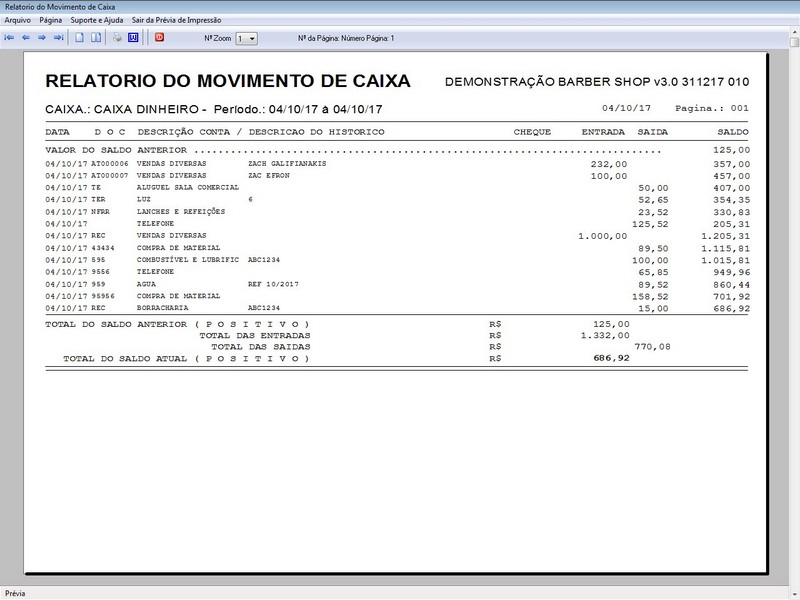Click AGUA description text

(x=146, y=284)
